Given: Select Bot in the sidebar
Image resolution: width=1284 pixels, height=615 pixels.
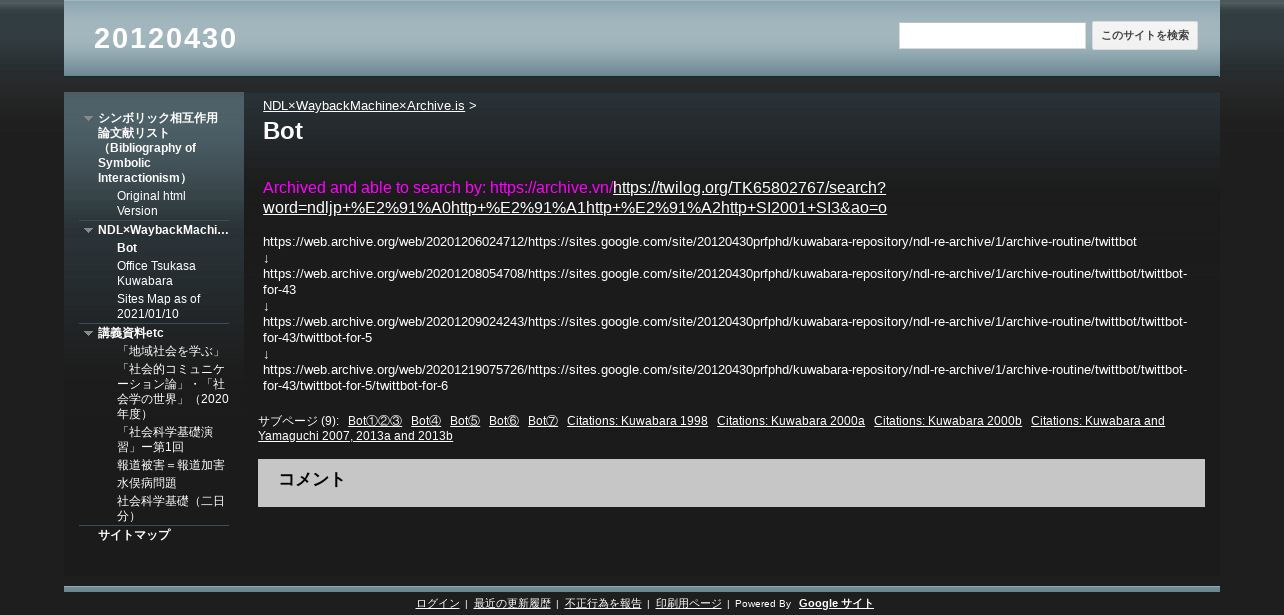Looking at the screenshot, I should [x=127, y=248].
